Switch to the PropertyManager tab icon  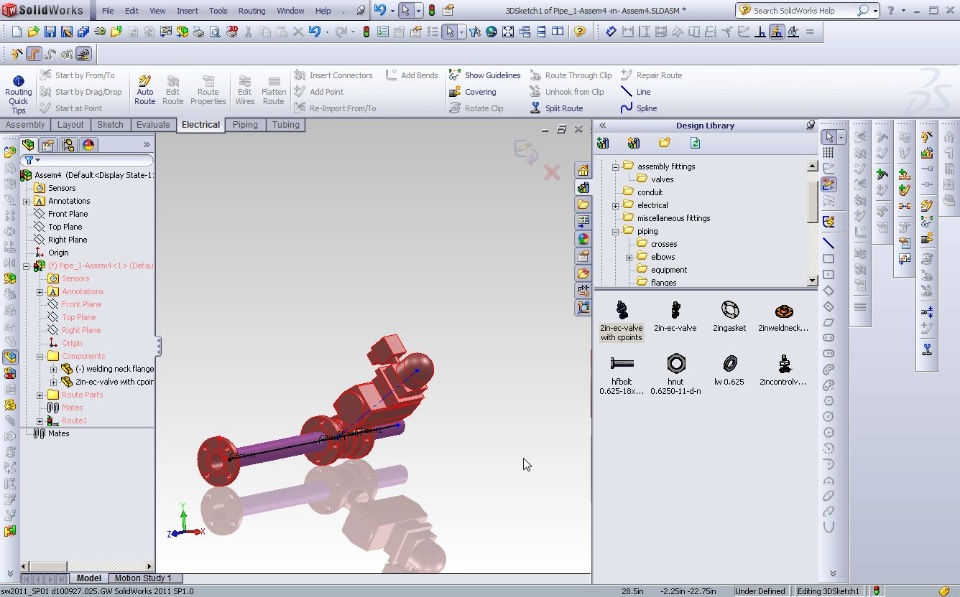pyautogui.click(x=48, y=145)
